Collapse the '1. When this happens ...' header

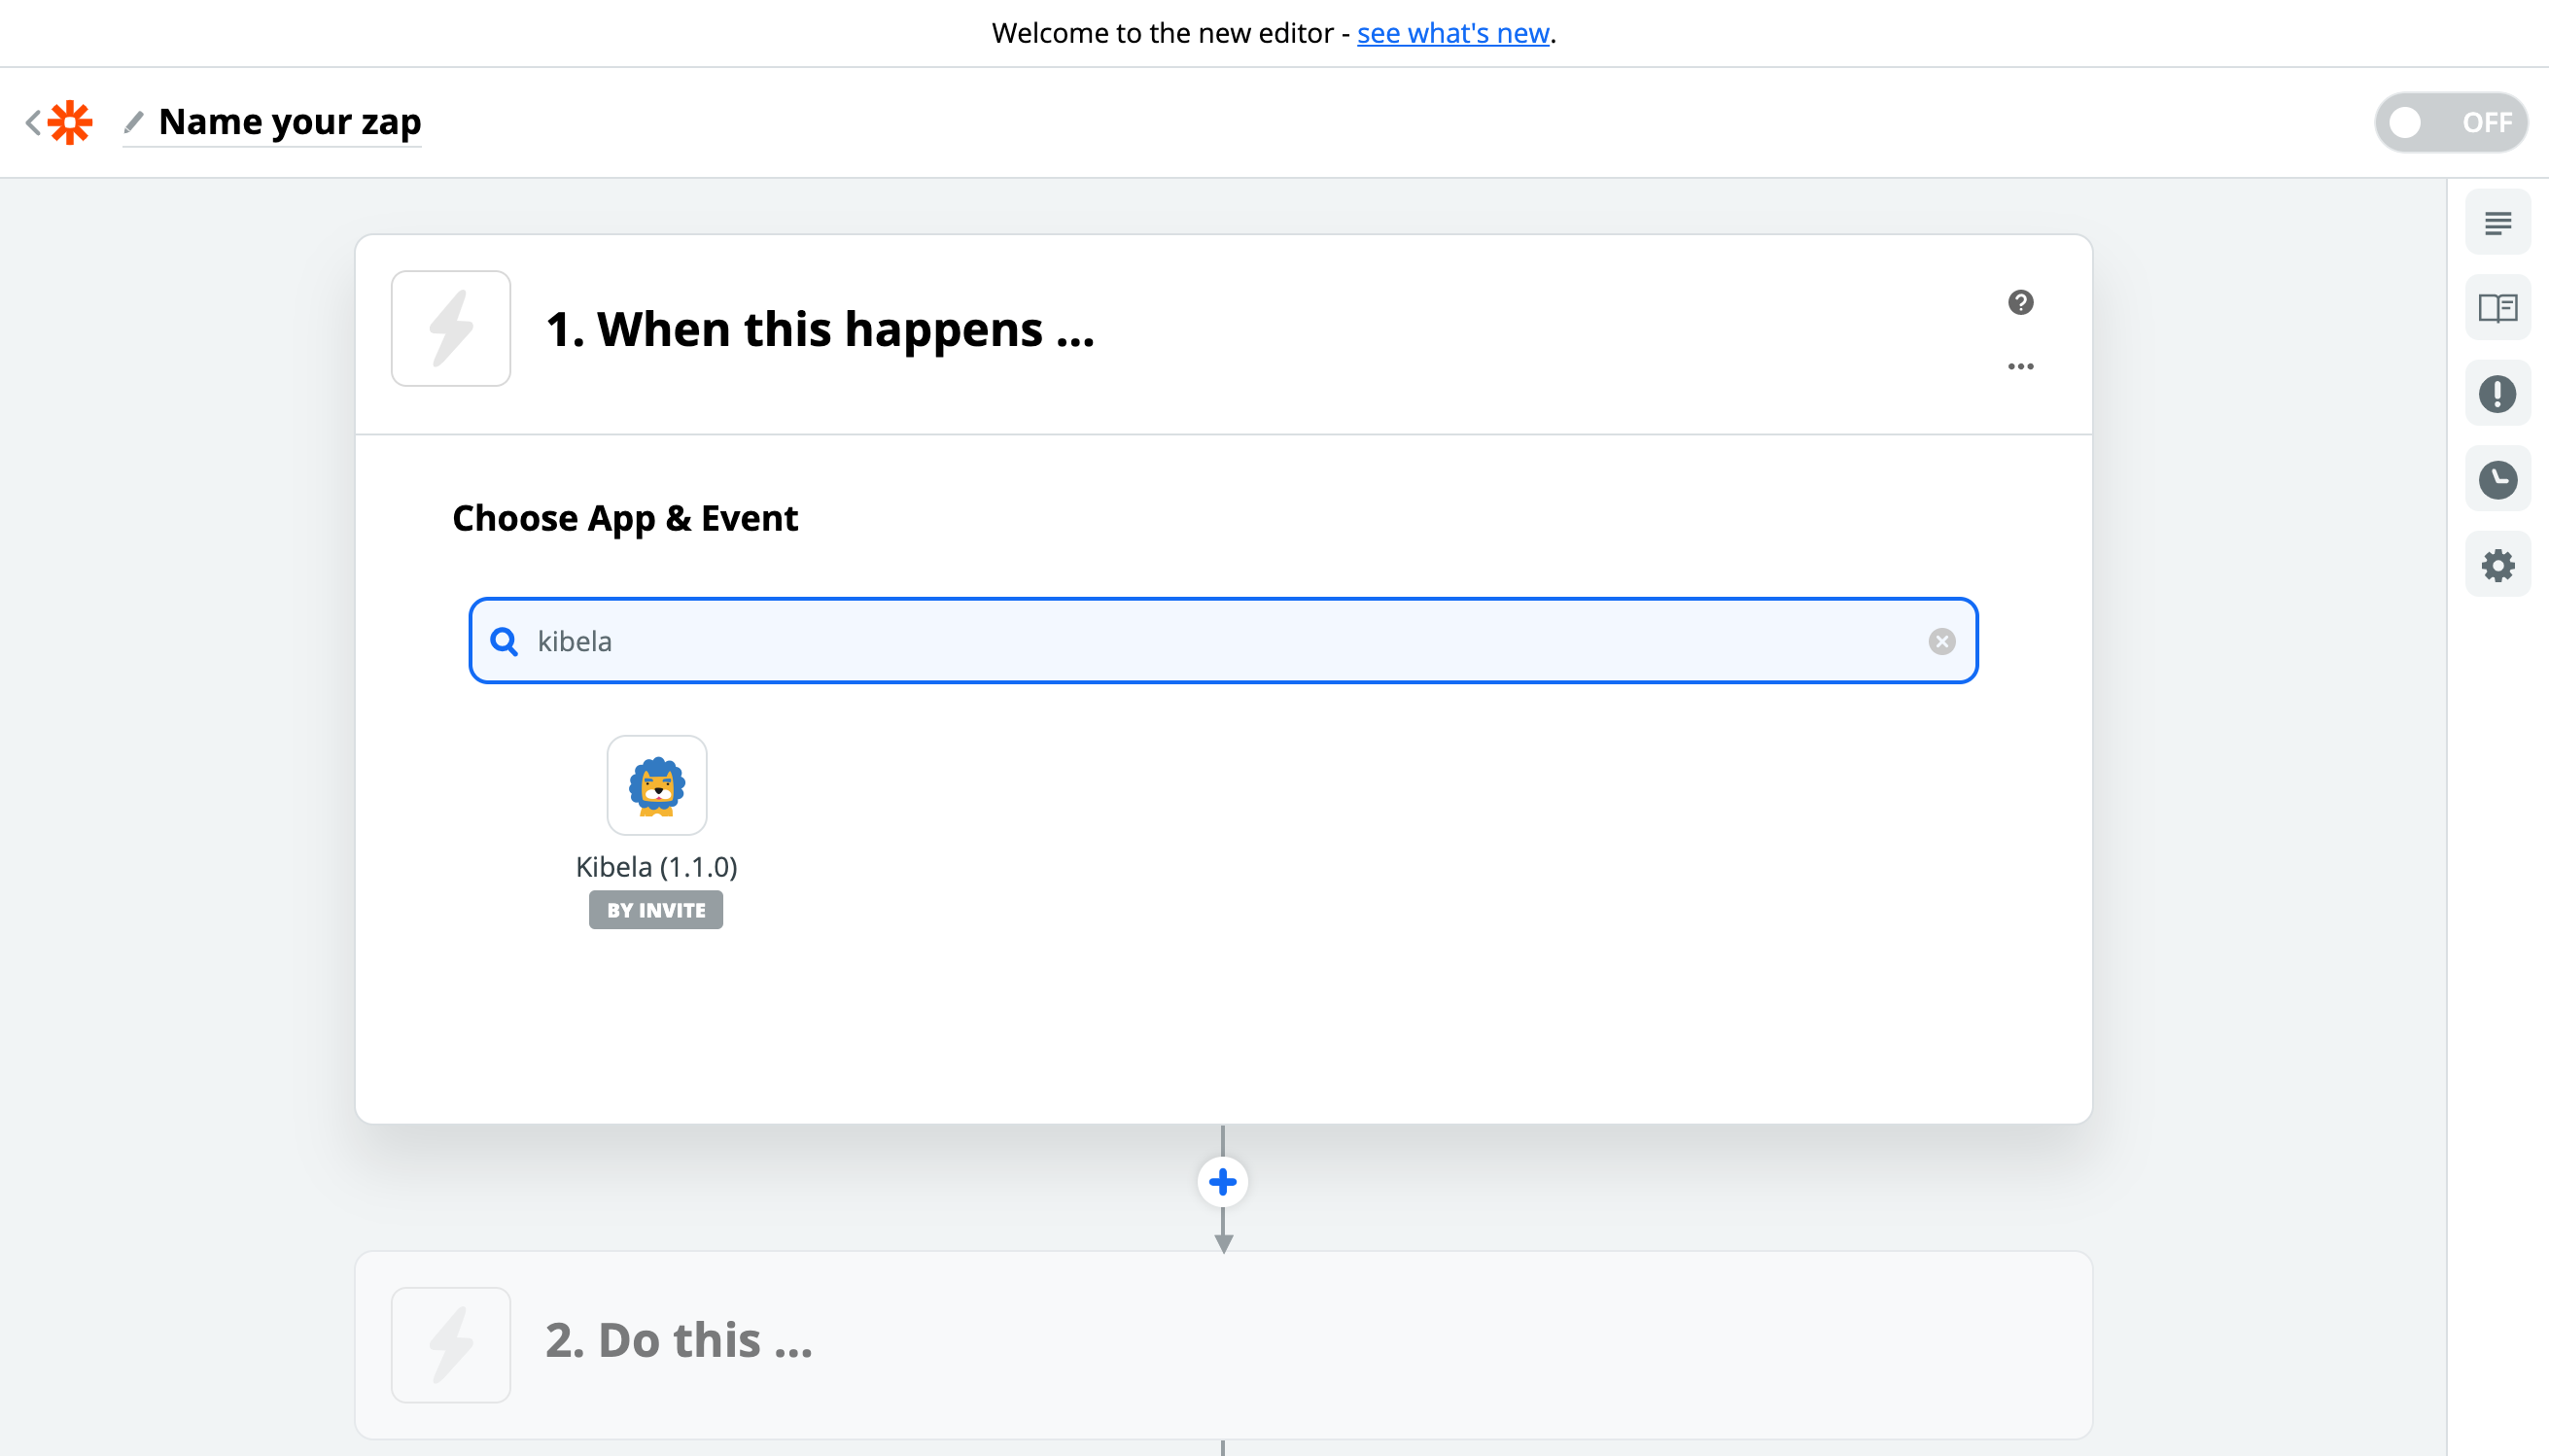click(820, 329)
